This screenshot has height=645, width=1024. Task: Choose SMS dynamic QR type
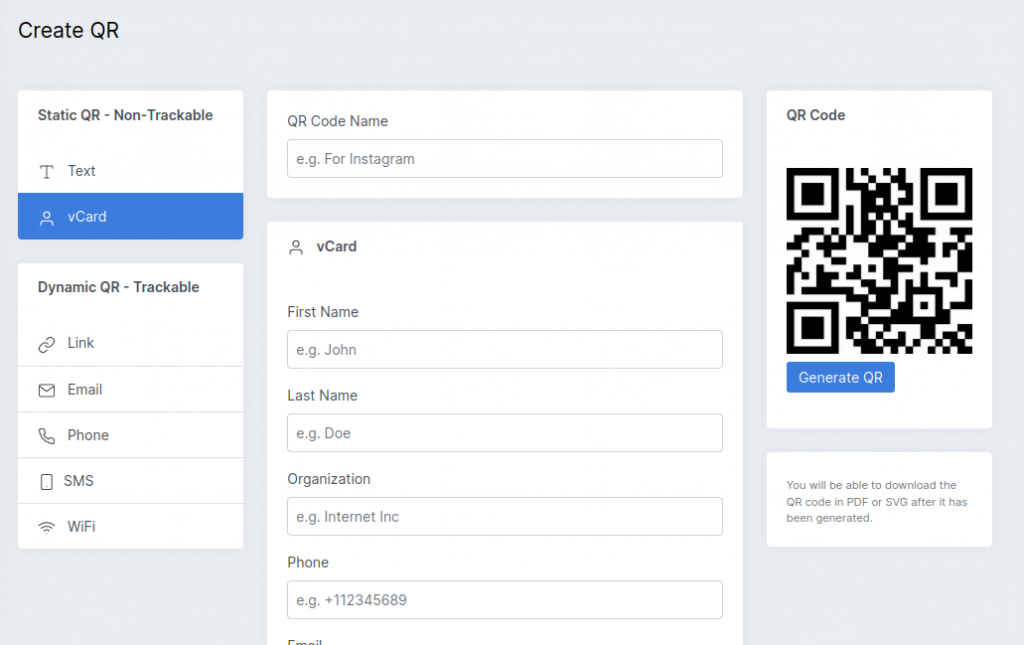point(131,480)
